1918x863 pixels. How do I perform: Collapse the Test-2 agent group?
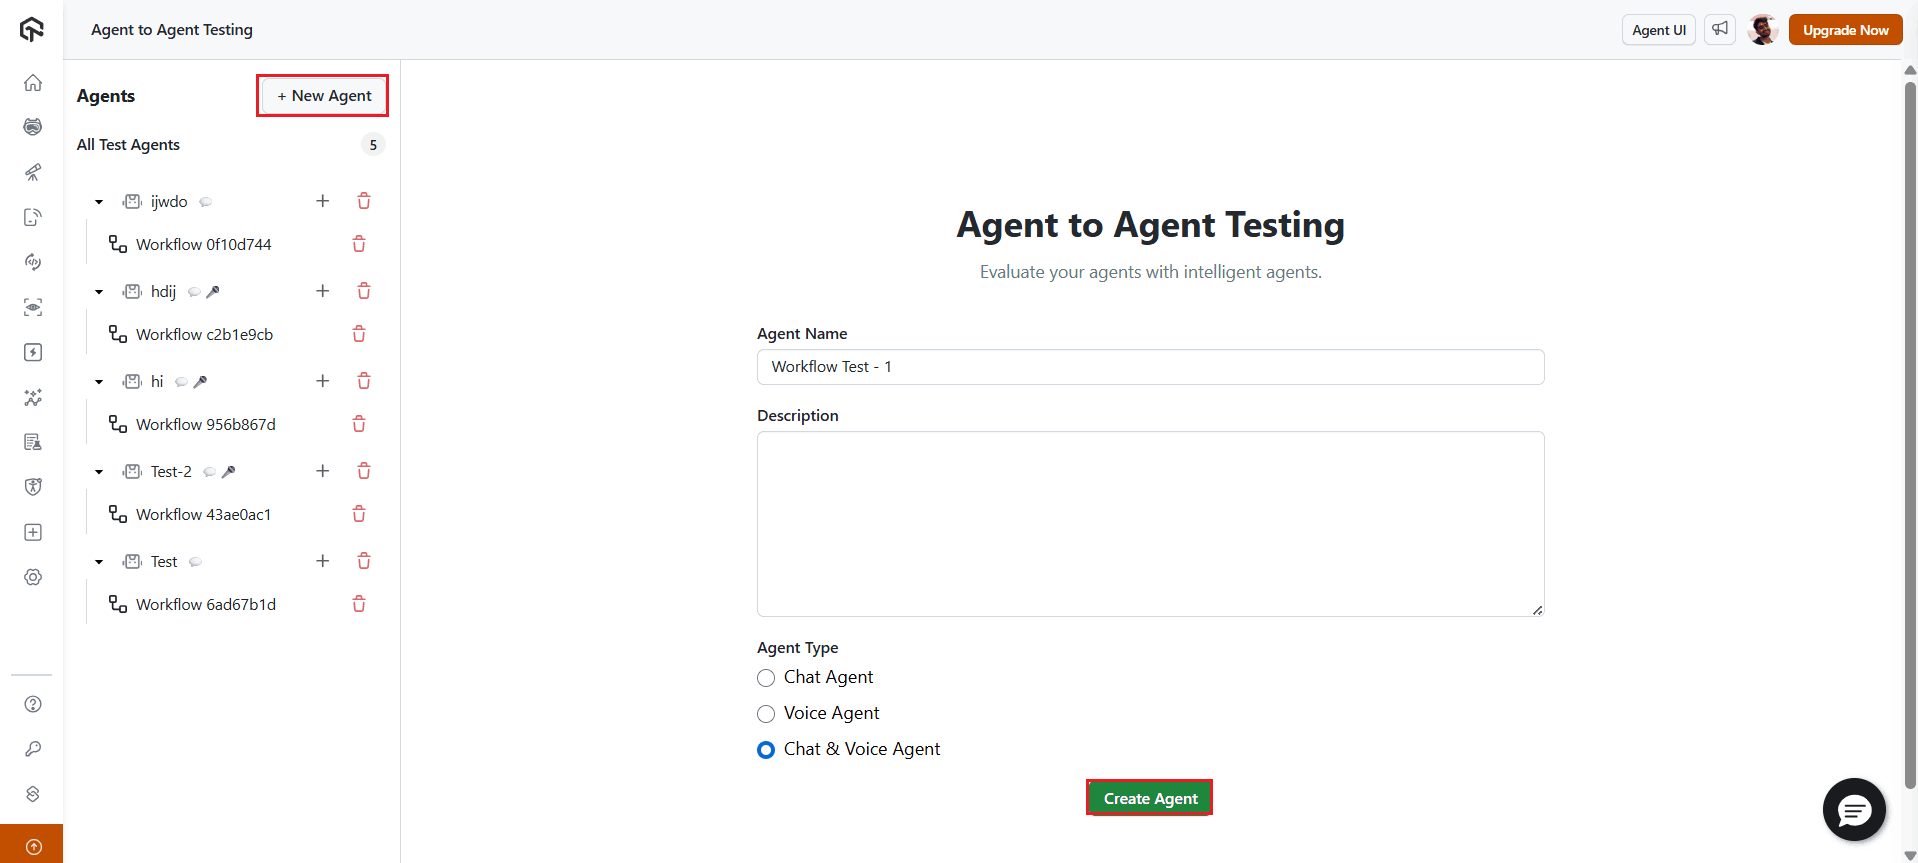click(x=98, y=471)
